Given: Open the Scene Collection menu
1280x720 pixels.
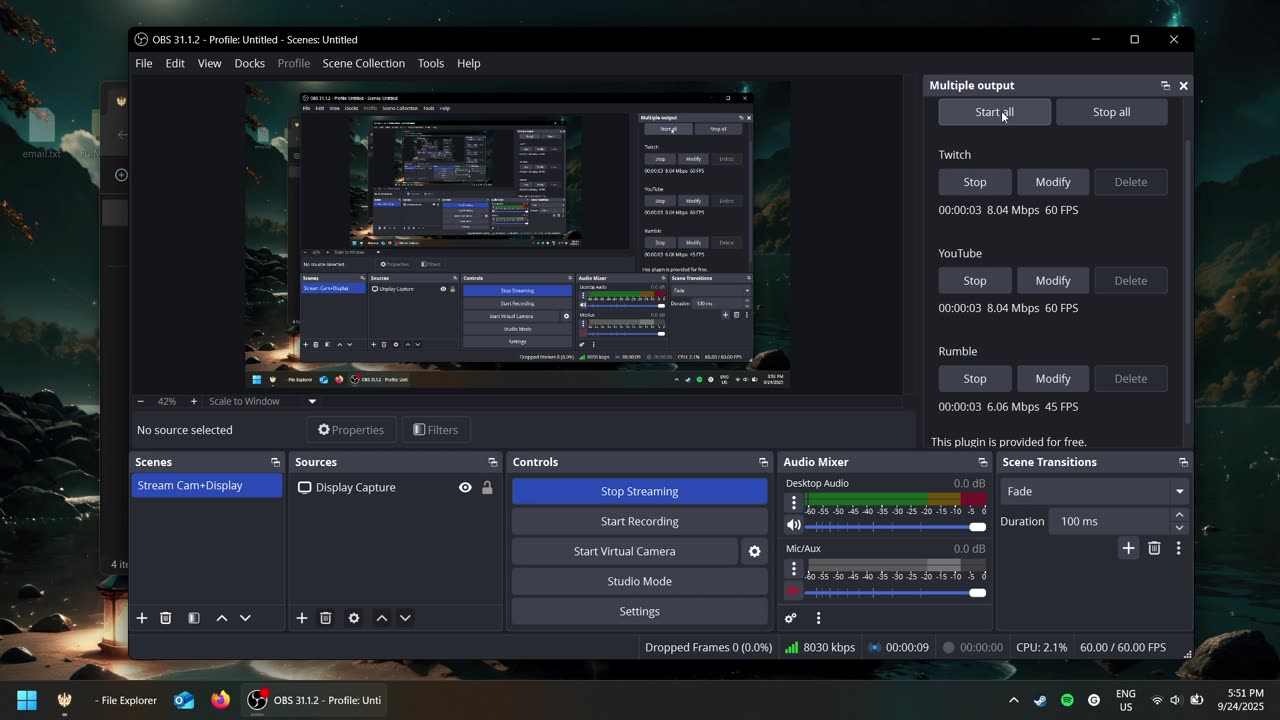Looking at the screenshot, I should (364, 63).
